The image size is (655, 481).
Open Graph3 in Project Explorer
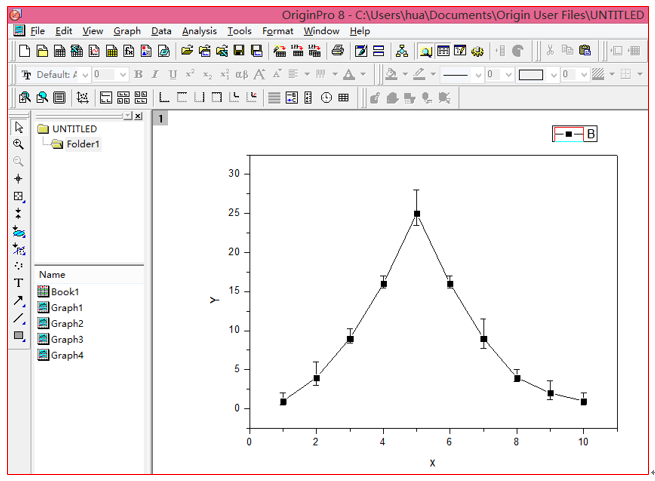click(x=67, y=339)
